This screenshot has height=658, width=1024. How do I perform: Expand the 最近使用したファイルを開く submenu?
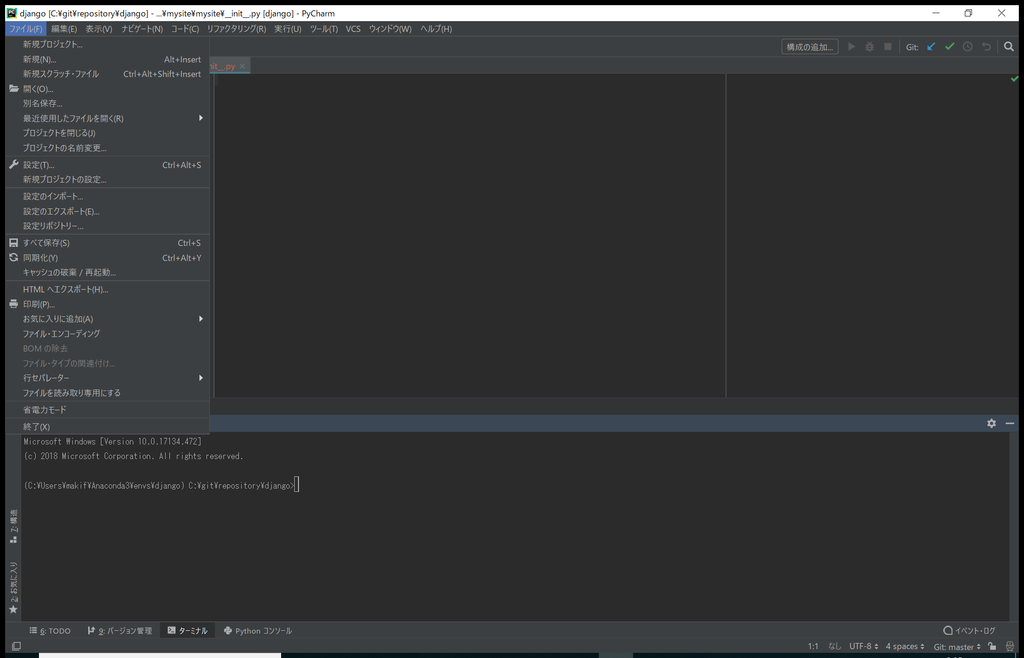(x=107, y=118)
